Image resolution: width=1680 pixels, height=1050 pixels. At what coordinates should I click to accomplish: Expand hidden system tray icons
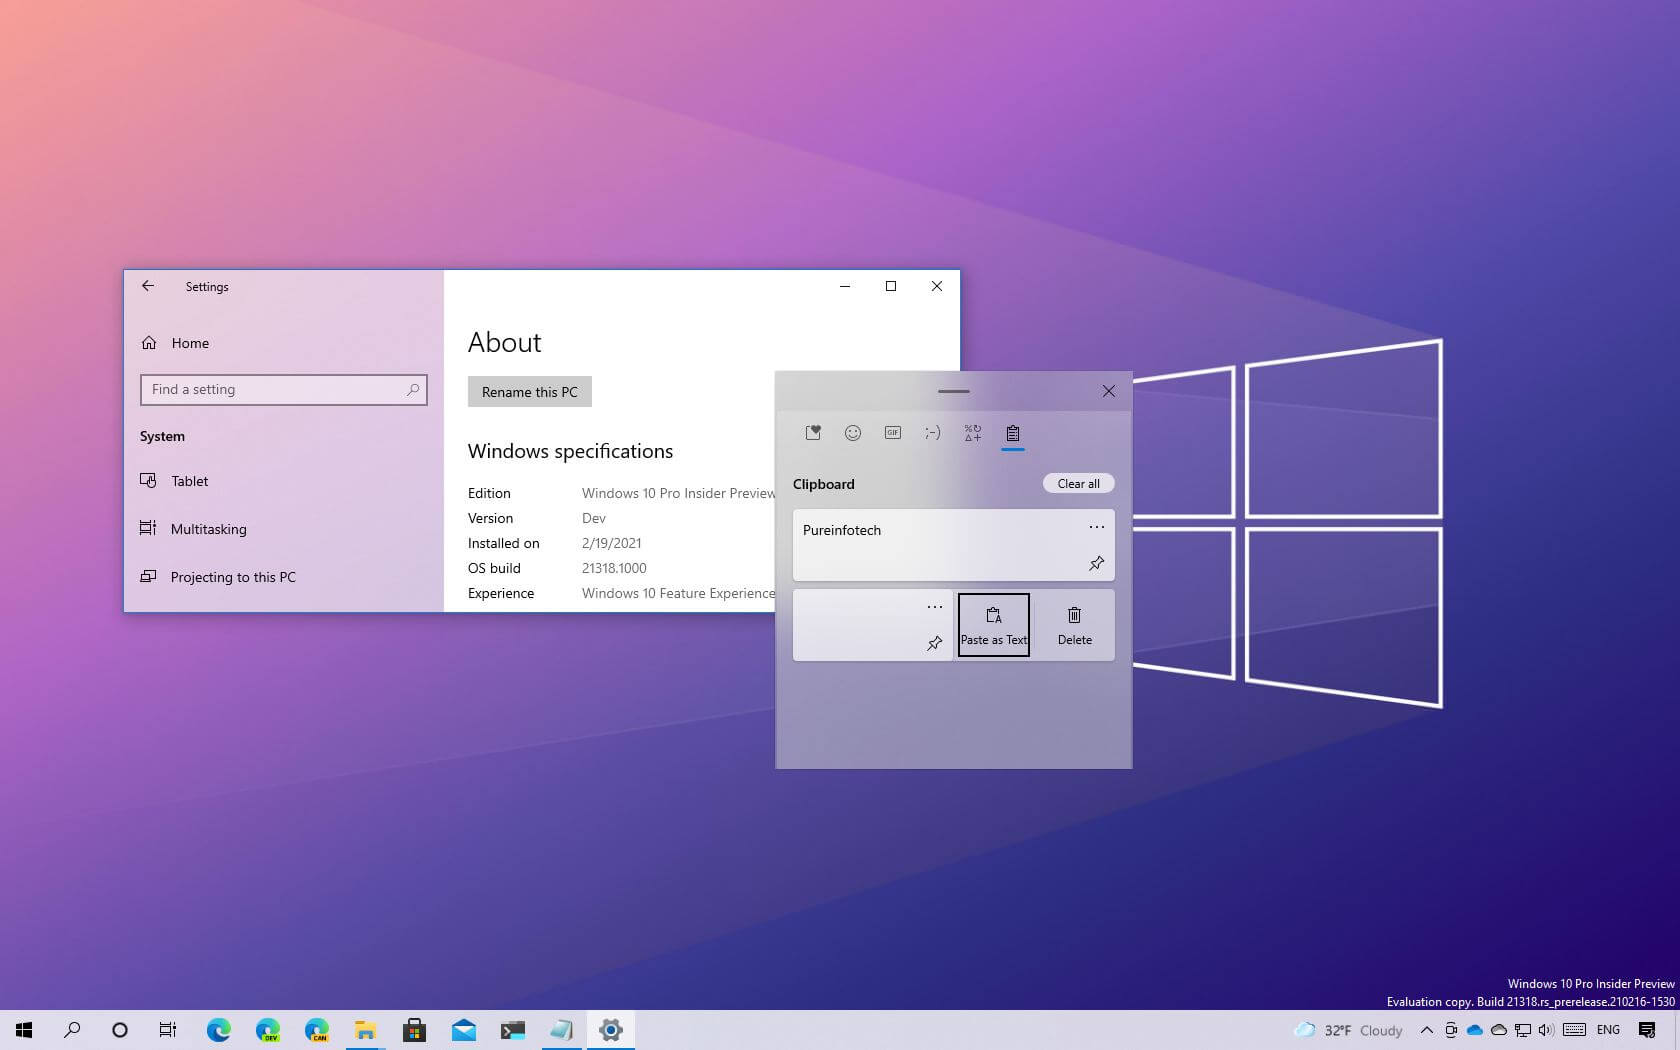pos(1428,1029)
